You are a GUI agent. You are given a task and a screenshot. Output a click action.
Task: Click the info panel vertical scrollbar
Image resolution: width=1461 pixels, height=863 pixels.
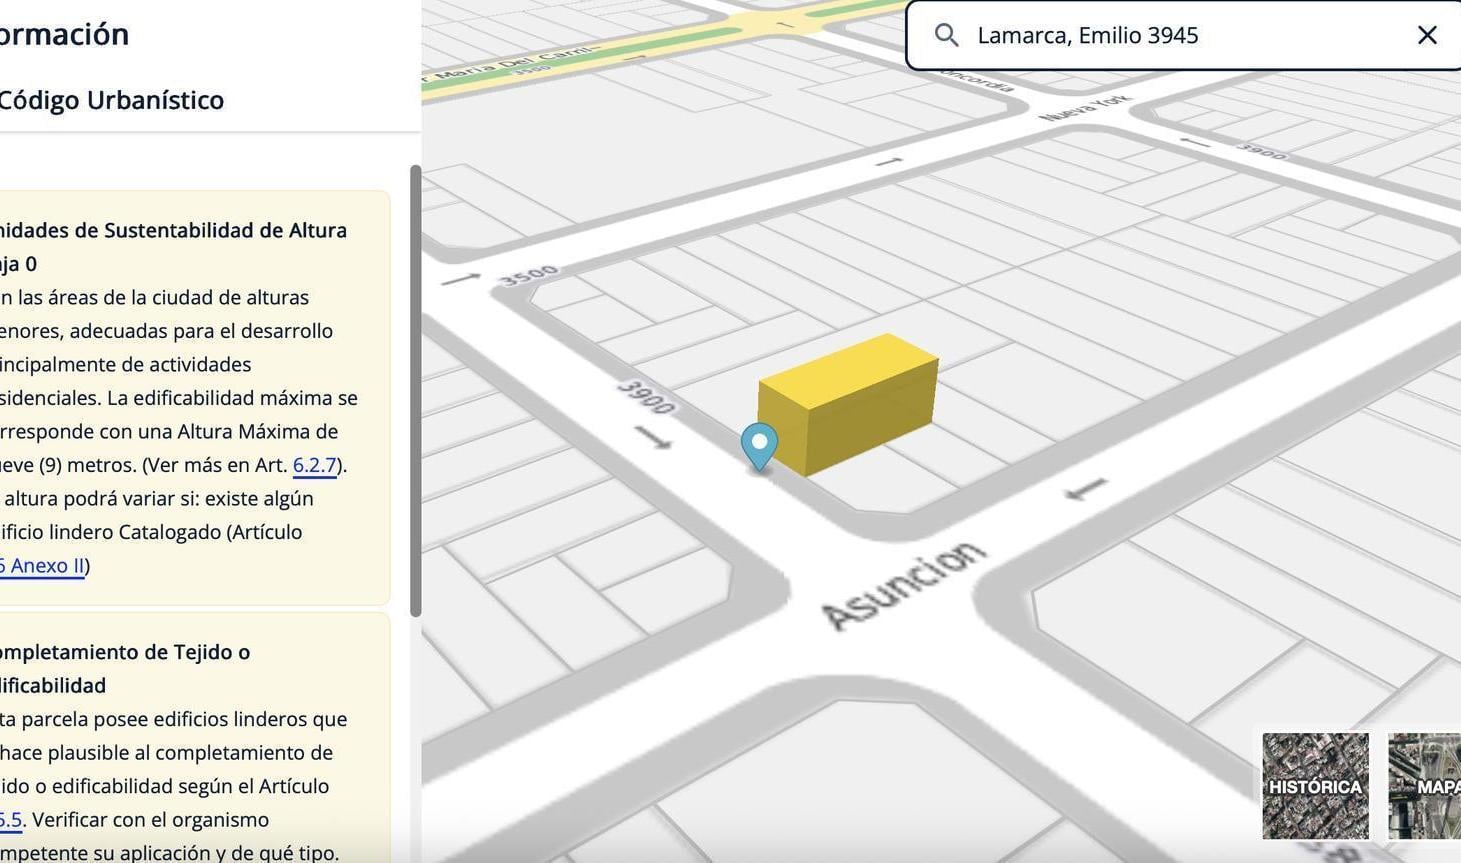pos(416,390)
